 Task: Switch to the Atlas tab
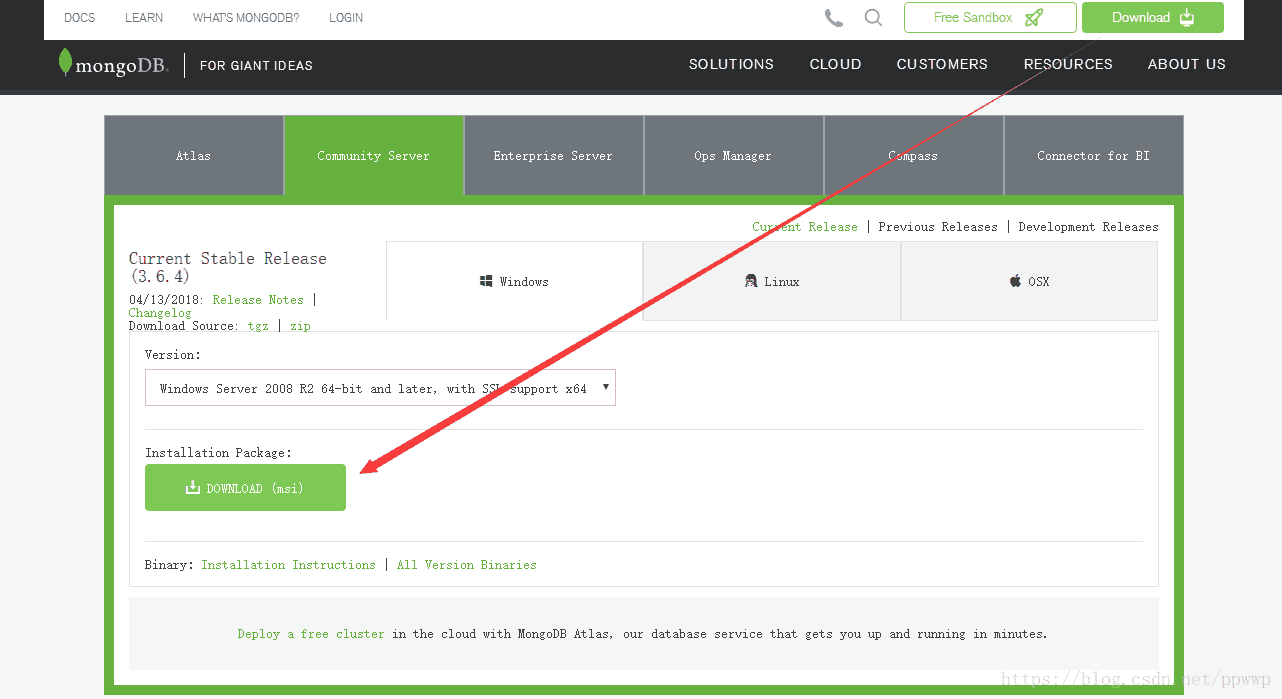[194, 155]
